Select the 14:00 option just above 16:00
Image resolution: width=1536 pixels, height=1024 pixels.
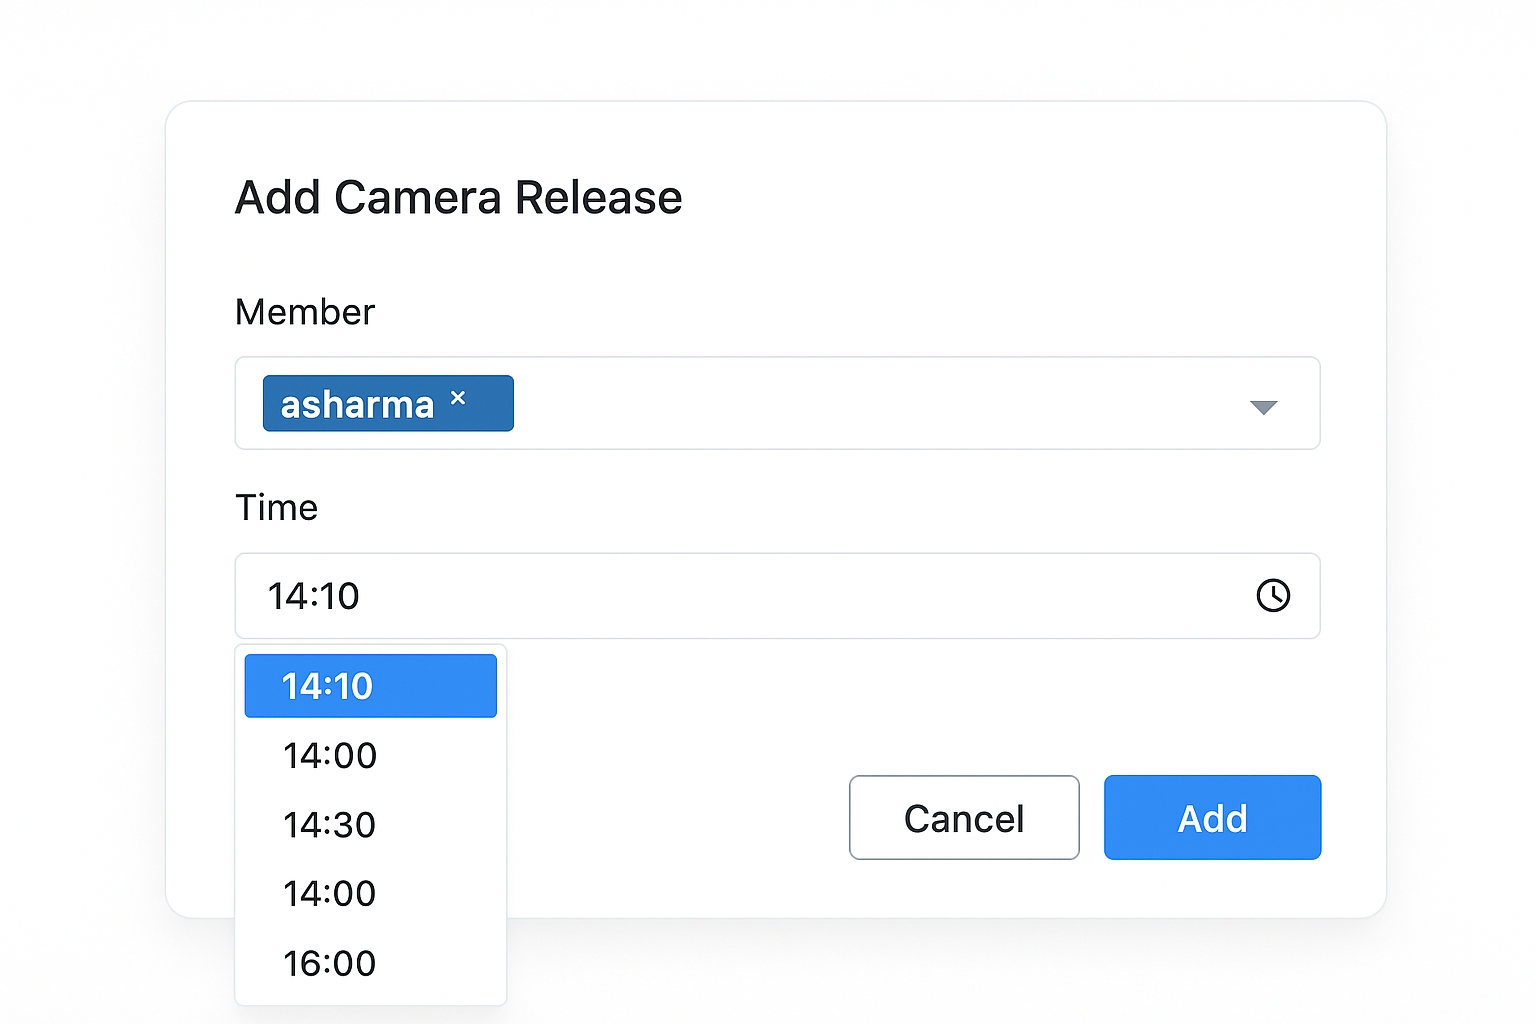click(x=330, y=894)
